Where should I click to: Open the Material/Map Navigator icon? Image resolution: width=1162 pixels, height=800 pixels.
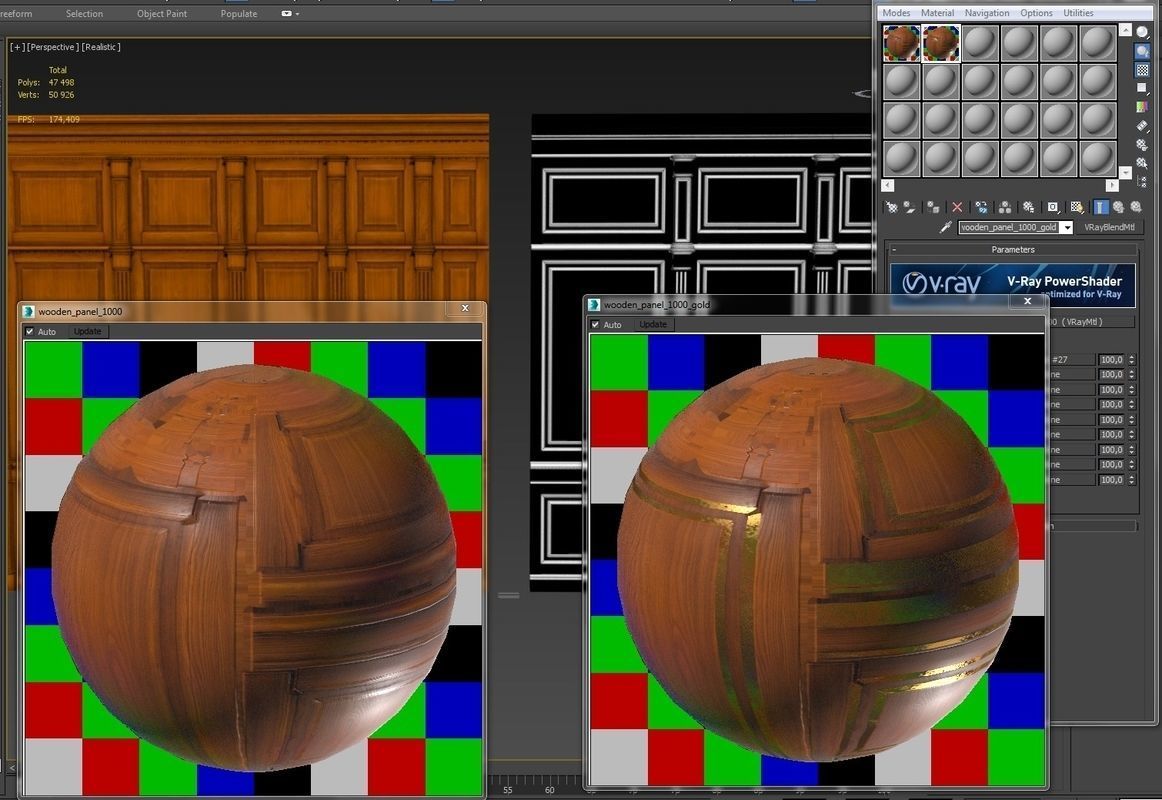click(x=1142, y=181)
